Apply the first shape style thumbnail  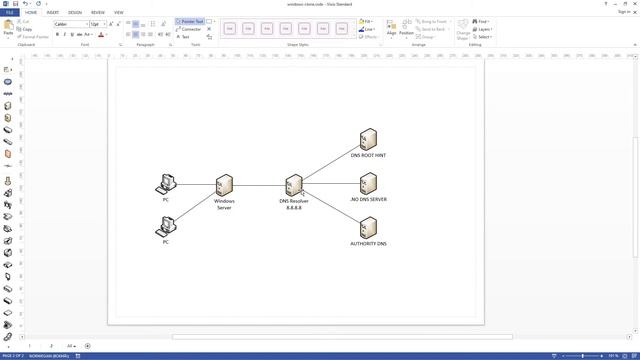pos(230,29)
